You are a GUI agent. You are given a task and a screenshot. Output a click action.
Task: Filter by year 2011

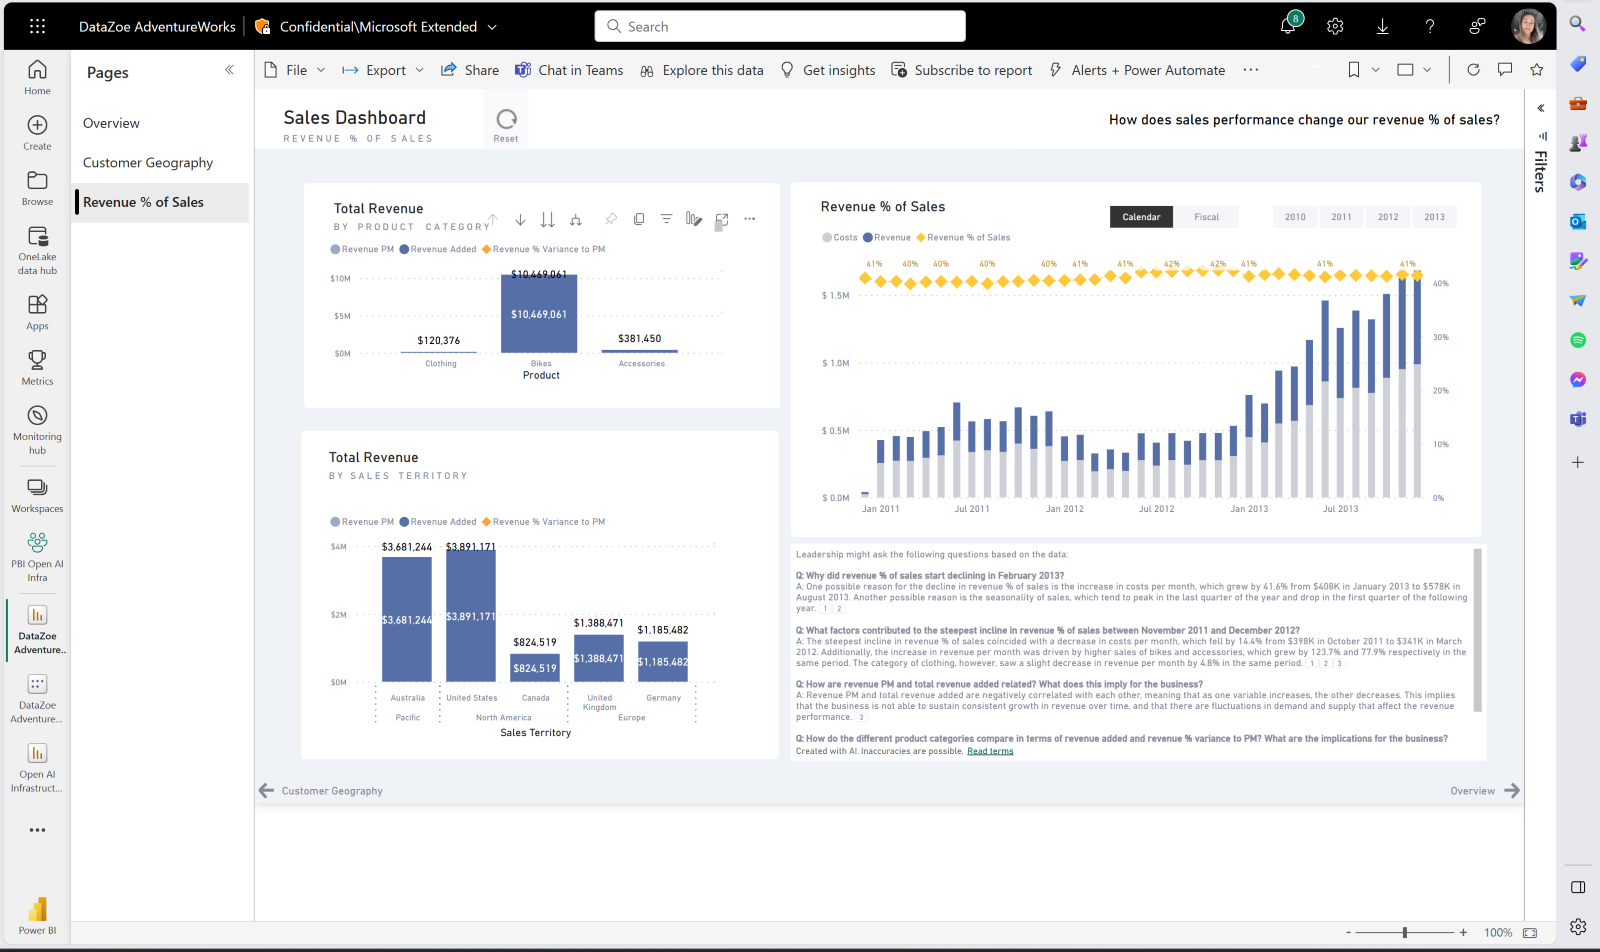pos(1341,217)
